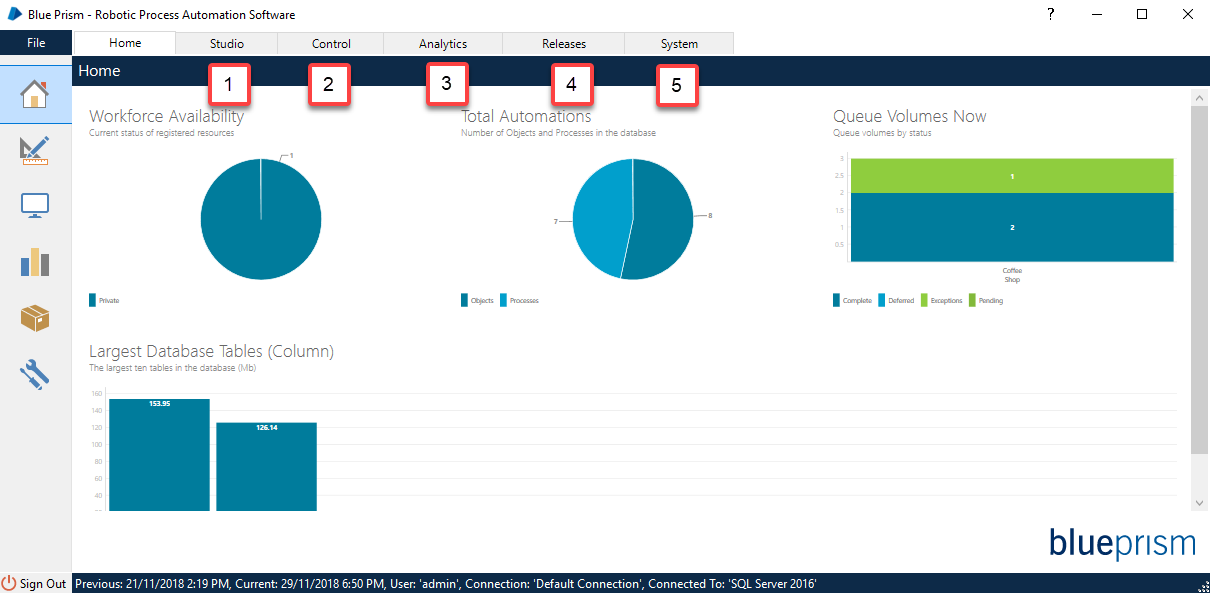The width and height of the screenshot is (1210, 593).
Task: Switch to the Control tab
Action: point(331,44)
